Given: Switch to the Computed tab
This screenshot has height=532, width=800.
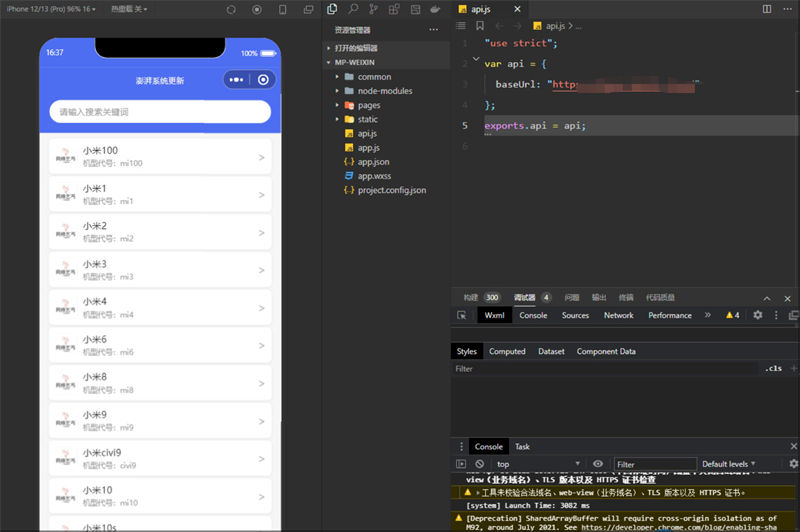Looking at the screenshot, I should pyautogui.click(x=507, y=351).
